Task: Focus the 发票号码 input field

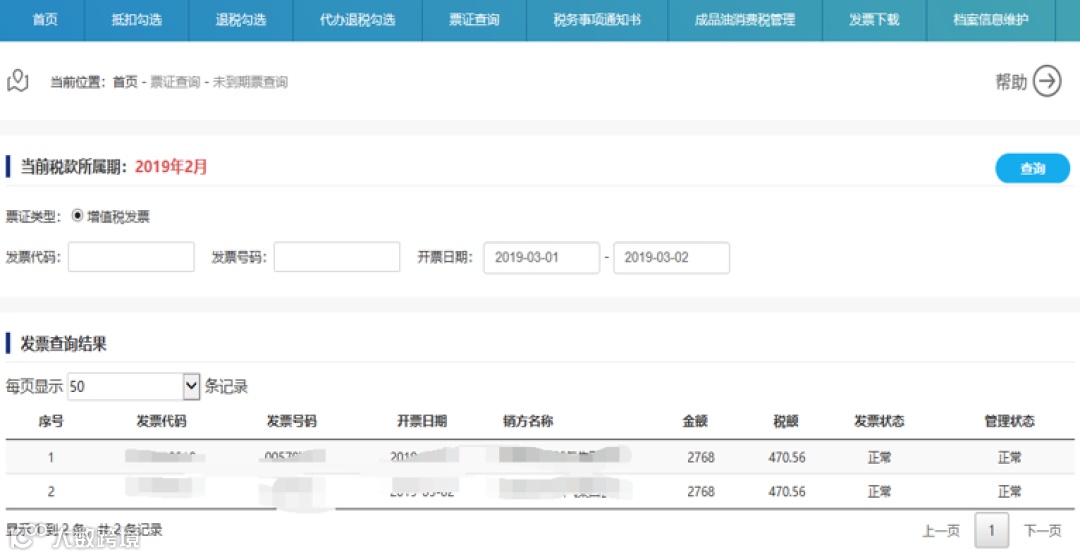Action: (x=337, y=257)
